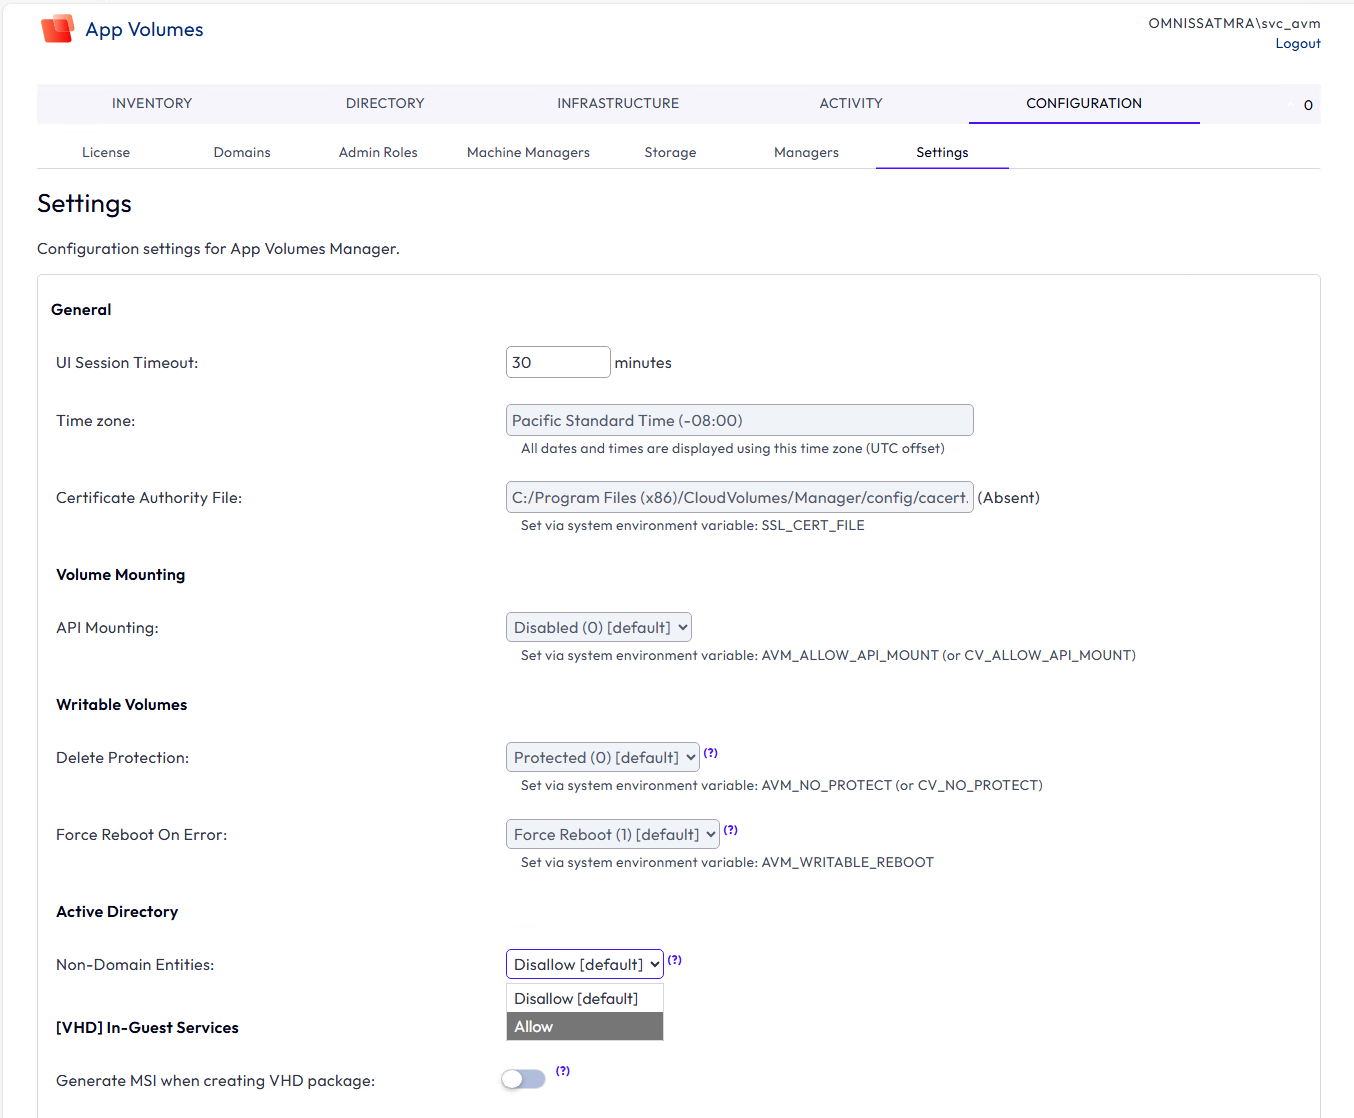Switch to the Directory tab
1354x1118 pixels.
385,103
